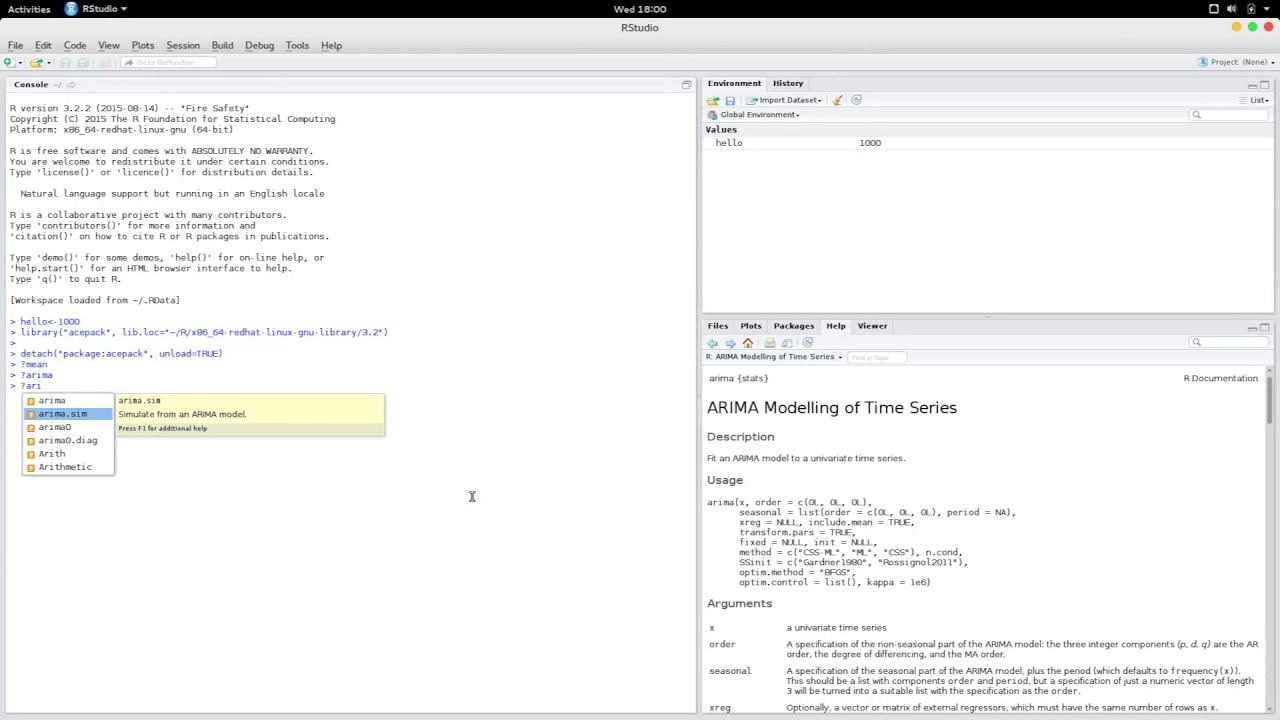Open the RStudio application menu in top bar
Screen dimensions: 1280x720
pos(97,9)
